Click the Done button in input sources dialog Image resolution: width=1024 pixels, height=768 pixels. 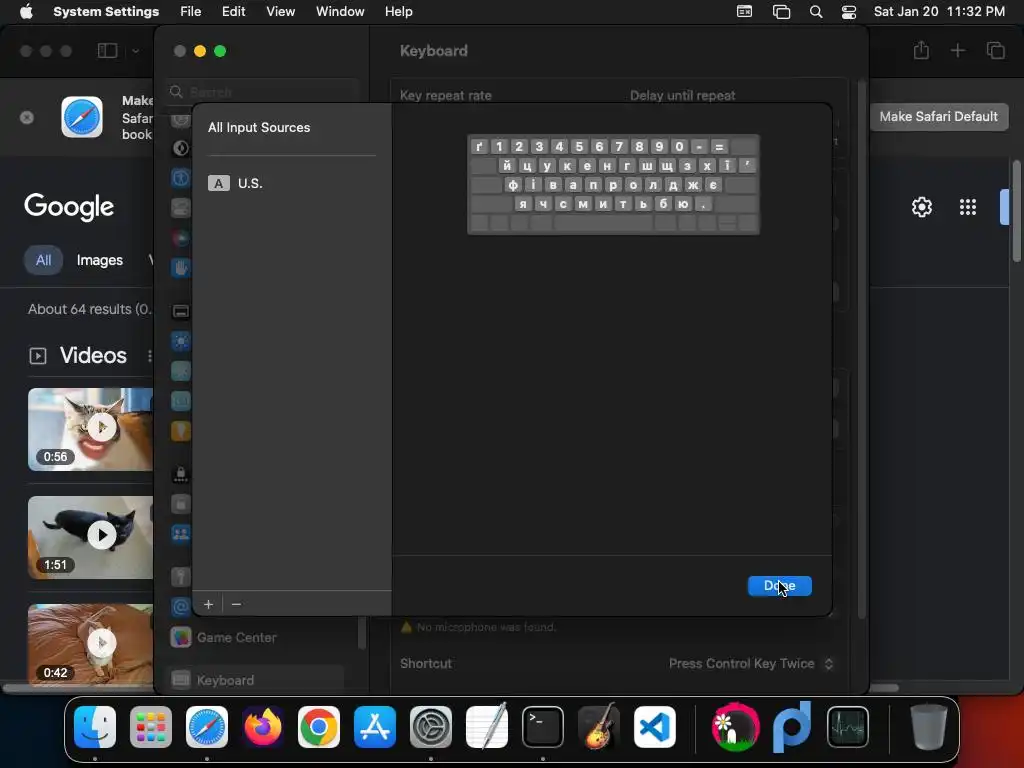[x=779, y=586]
